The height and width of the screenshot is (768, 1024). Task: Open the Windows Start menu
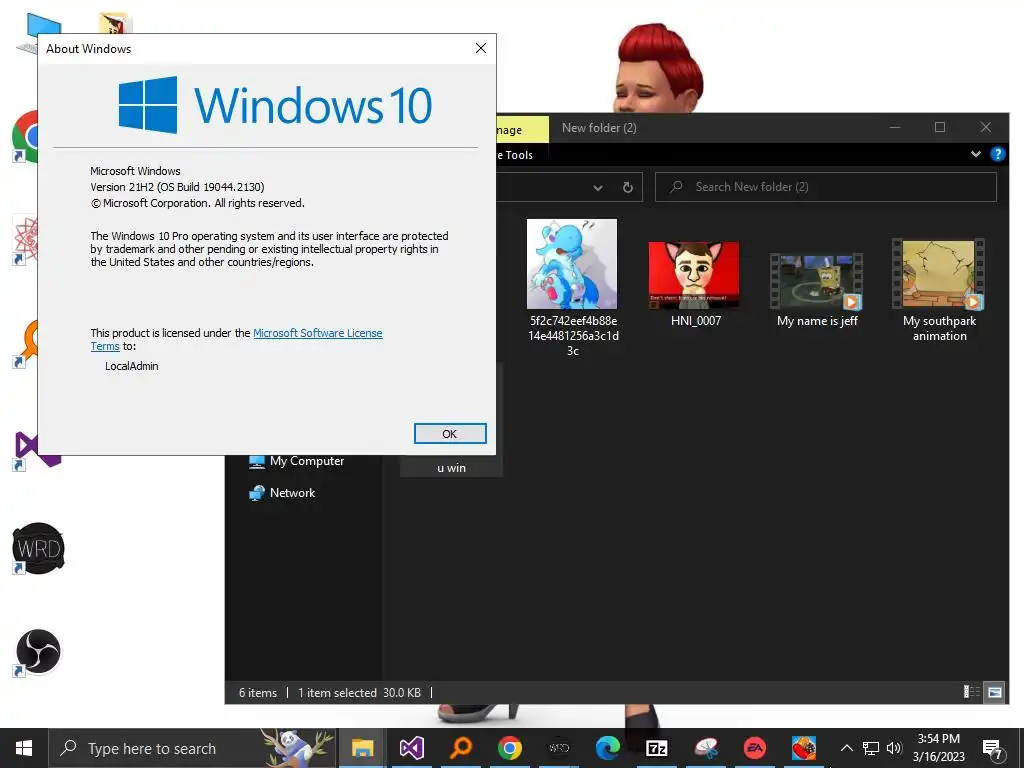[24, 748]
